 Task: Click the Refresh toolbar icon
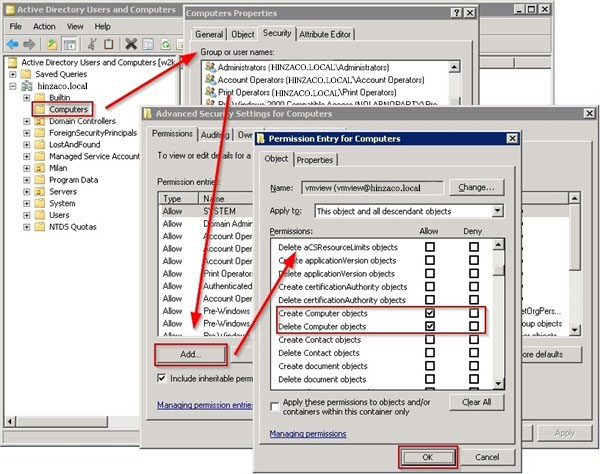pos(163,44)
